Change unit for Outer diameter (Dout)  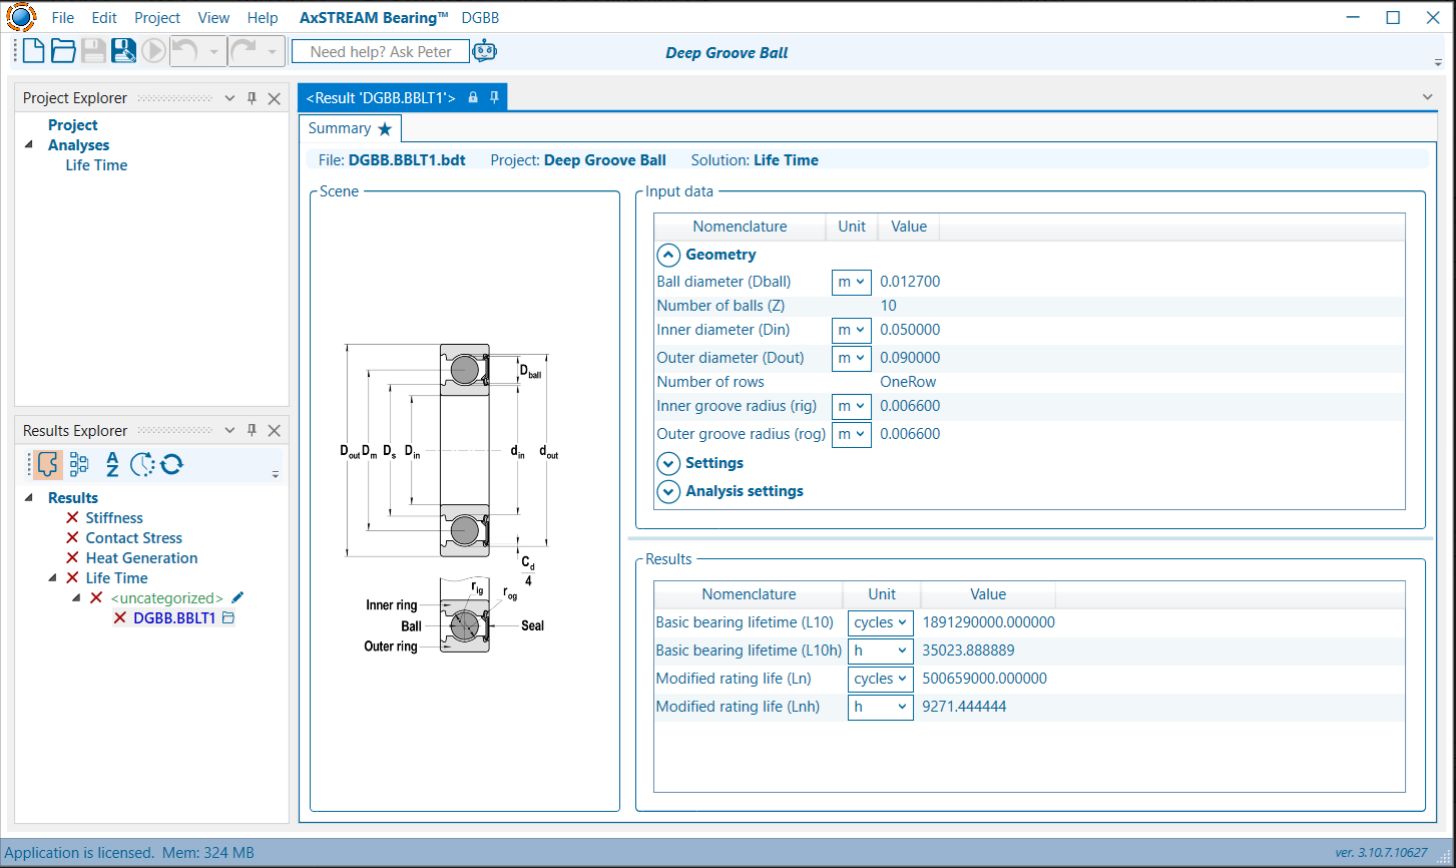tap(852, 358)
